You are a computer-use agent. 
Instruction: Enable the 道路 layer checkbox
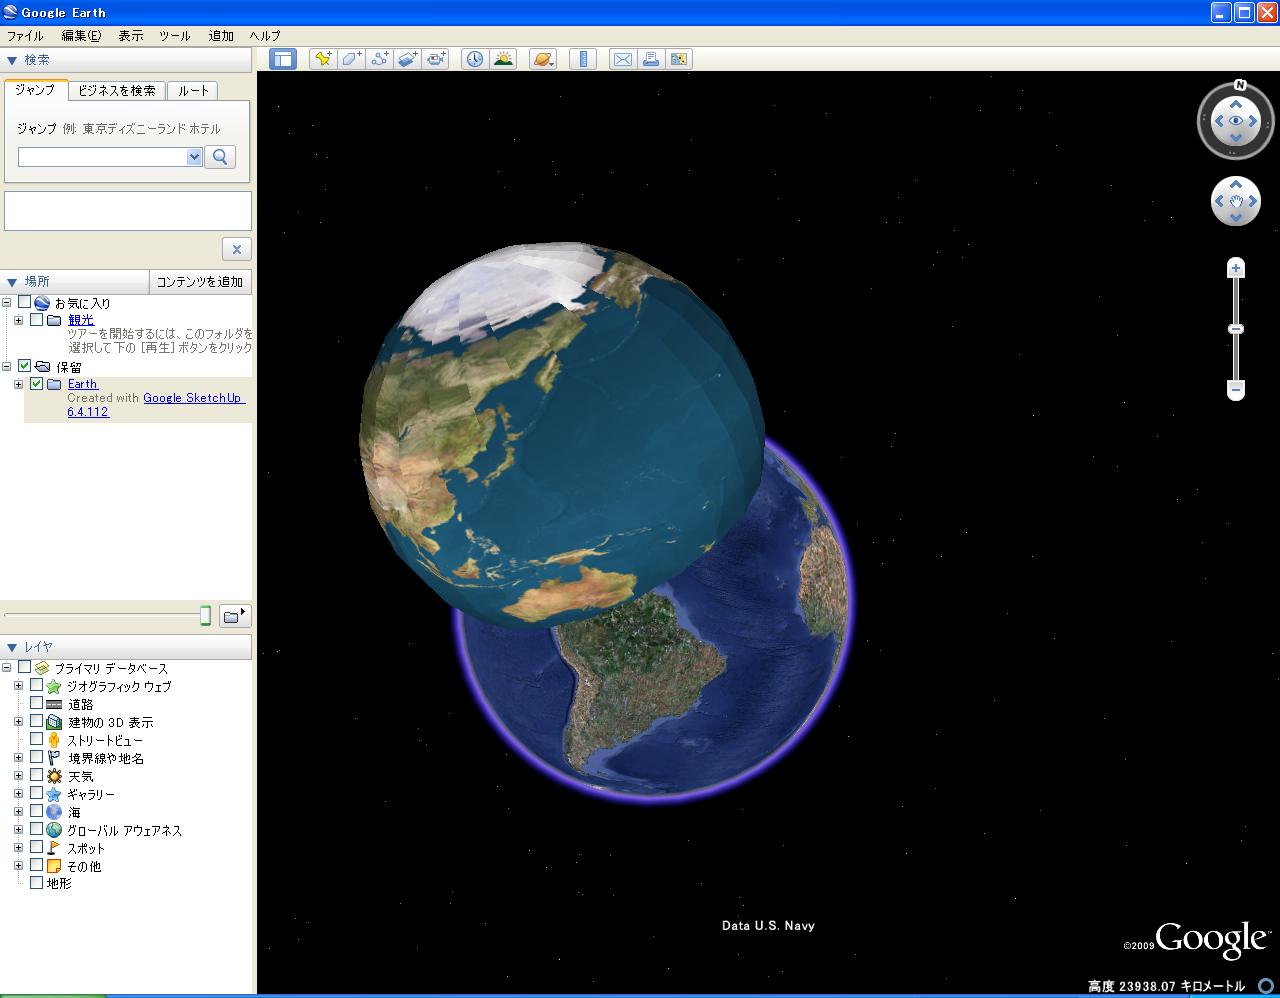(37, 704)
